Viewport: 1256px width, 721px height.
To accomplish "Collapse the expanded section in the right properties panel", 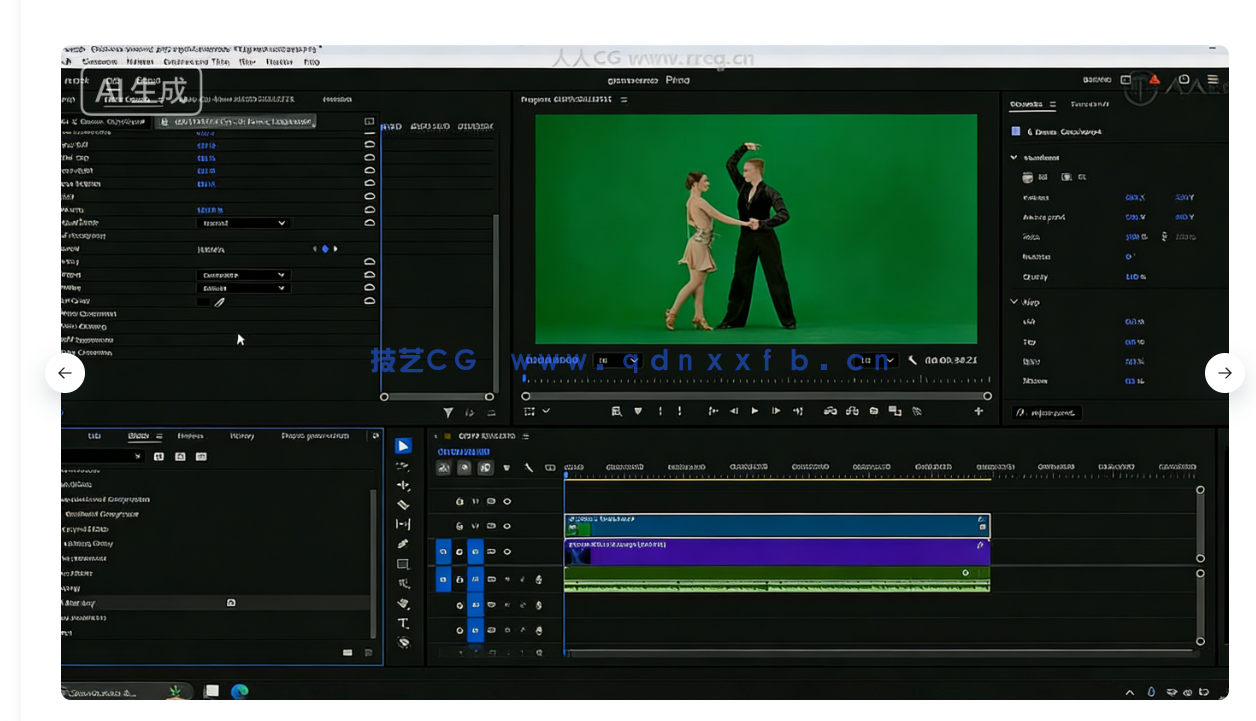I will 1014,157.
